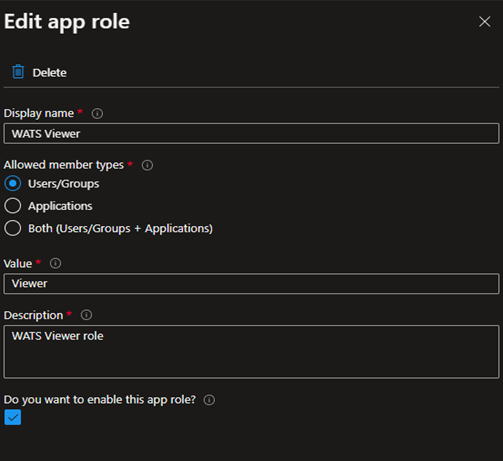Click the trash can Delete icon
This screenshot has height=461, width=503.
point(18,72)
